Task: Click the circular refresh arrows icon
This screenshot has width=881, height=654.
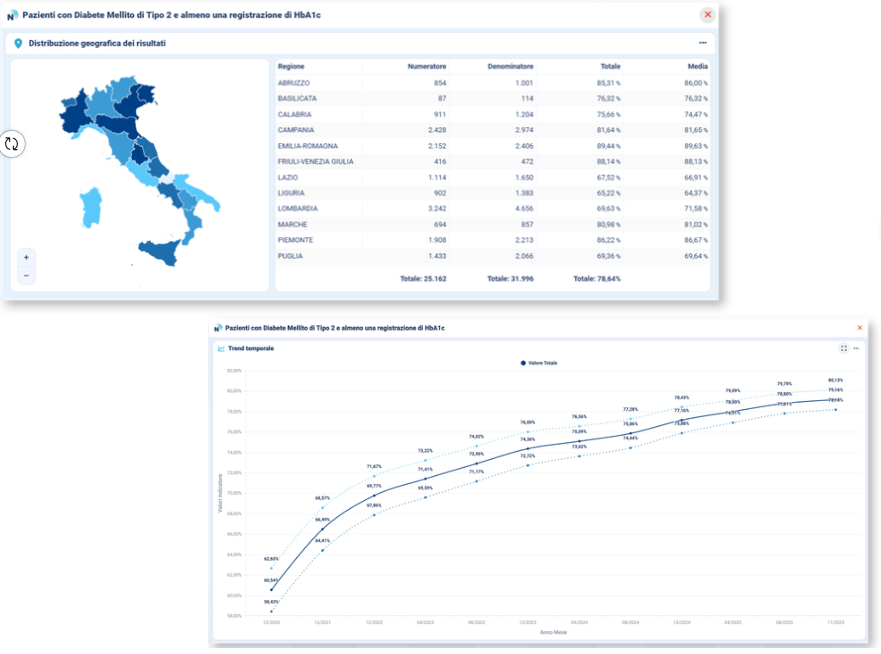Action: coord(12,143)
